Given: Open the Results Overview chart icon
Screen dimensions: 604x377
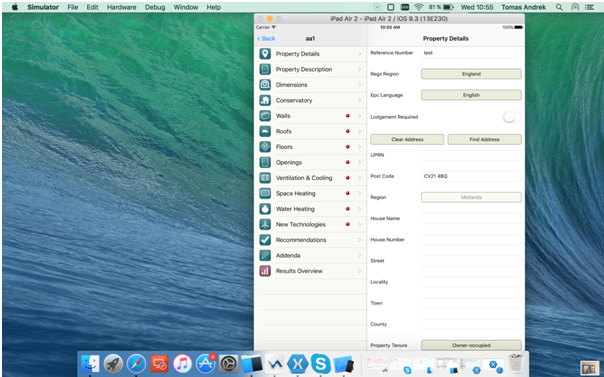Looking at the screenshot, I should coord(265,271).
